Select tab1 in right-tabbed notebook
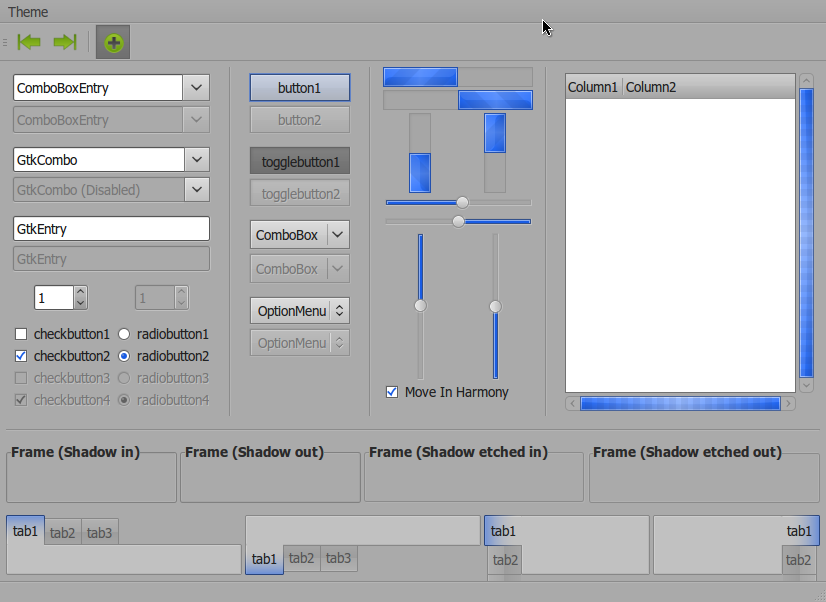826x602 pixels. pyautogui.click(x=799, y=531)
